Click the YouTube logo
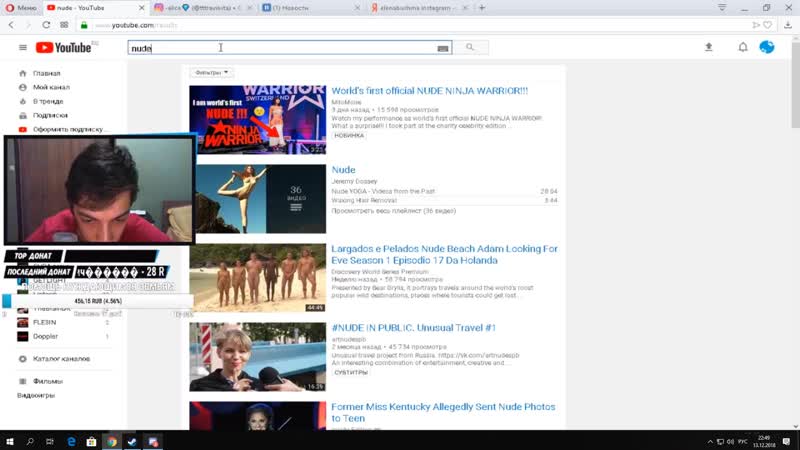The width and height of the screenshot is (800, 450). (64, 47)
